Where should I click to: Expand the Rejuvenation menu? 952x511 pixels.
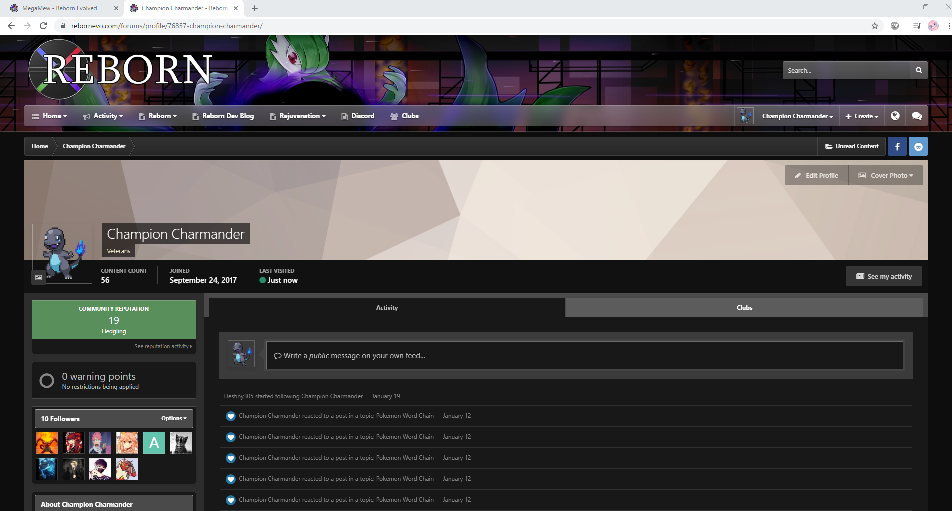pos(298,116)
